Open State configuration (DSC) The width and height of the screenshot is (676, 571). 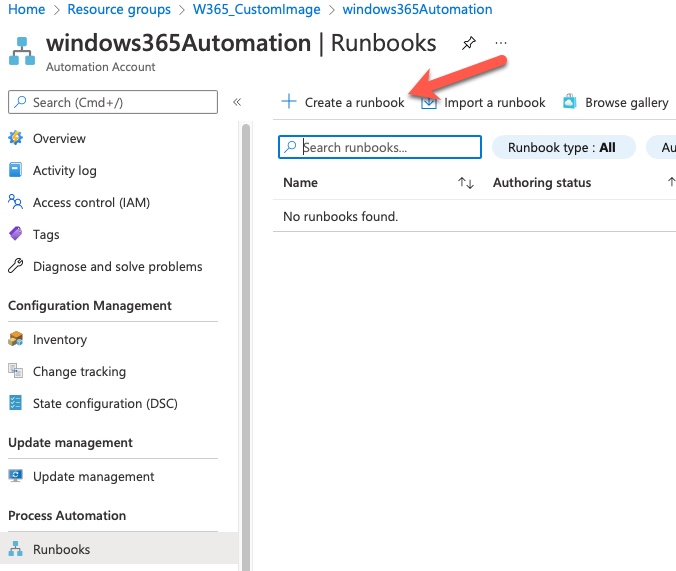(x=105, y=403)
